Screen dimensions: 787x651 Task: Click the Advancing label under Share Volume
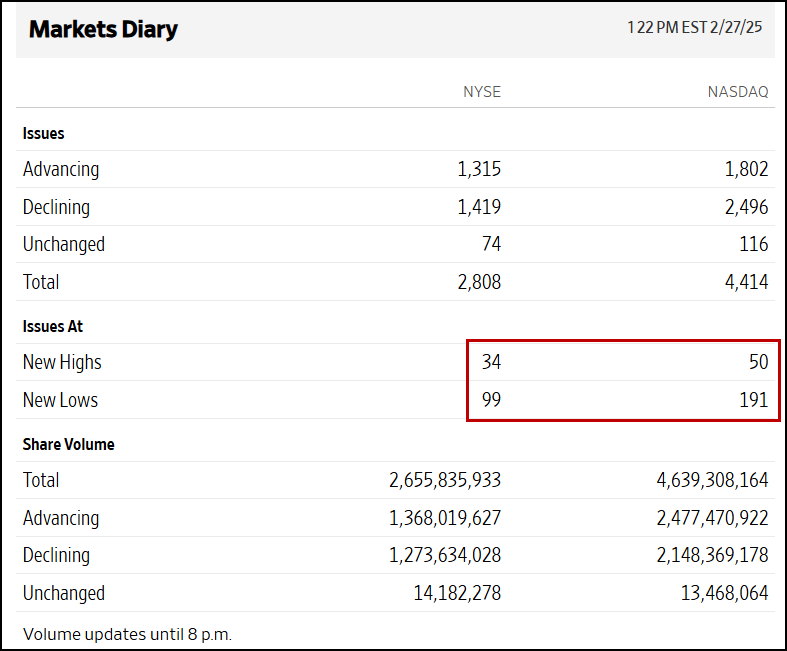click(61, 518)
